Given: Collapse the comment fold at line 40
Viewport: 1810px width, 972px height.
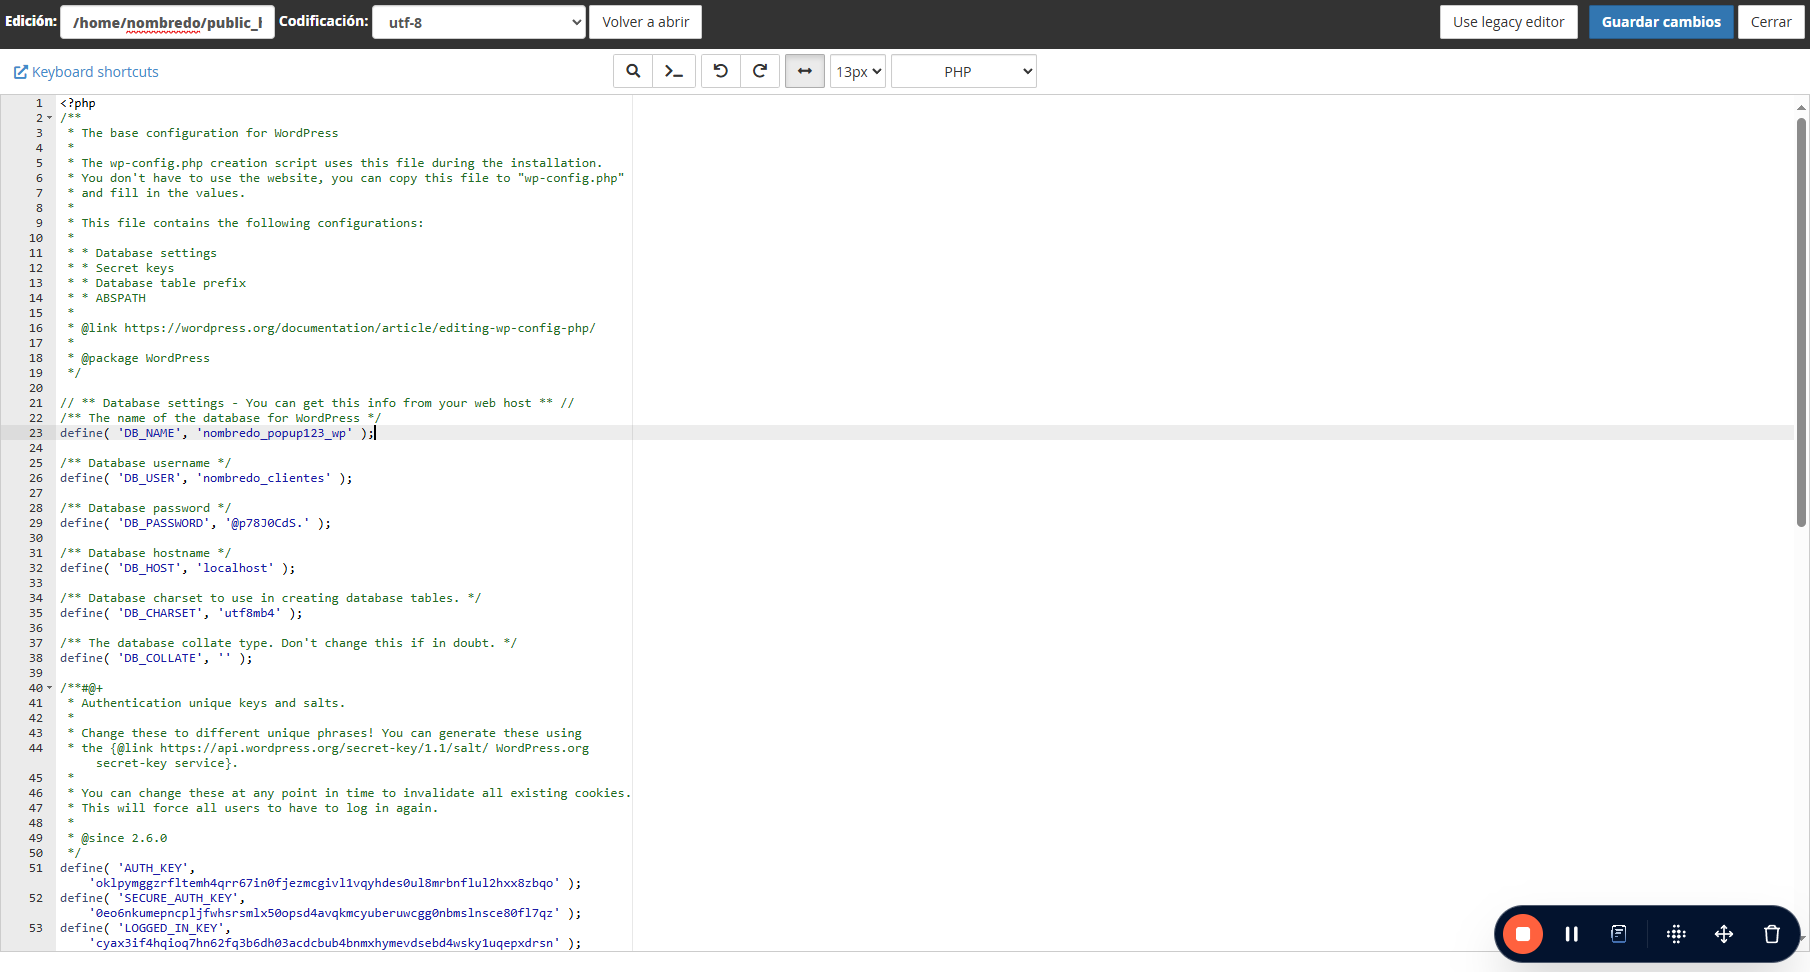Looking at the screenshot, I should pos(50,688).
